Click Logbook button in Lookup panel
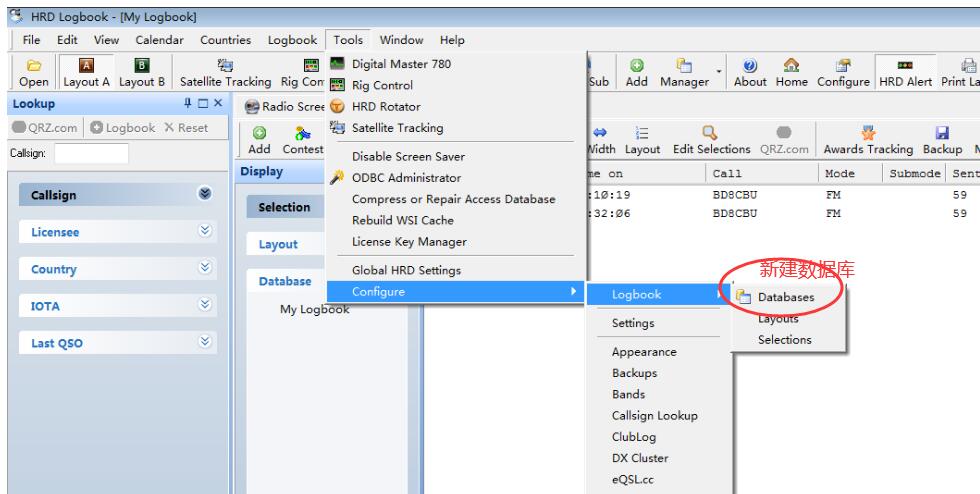Image resolution: width=980 pixels, height=494 pixels. [122, 128]
